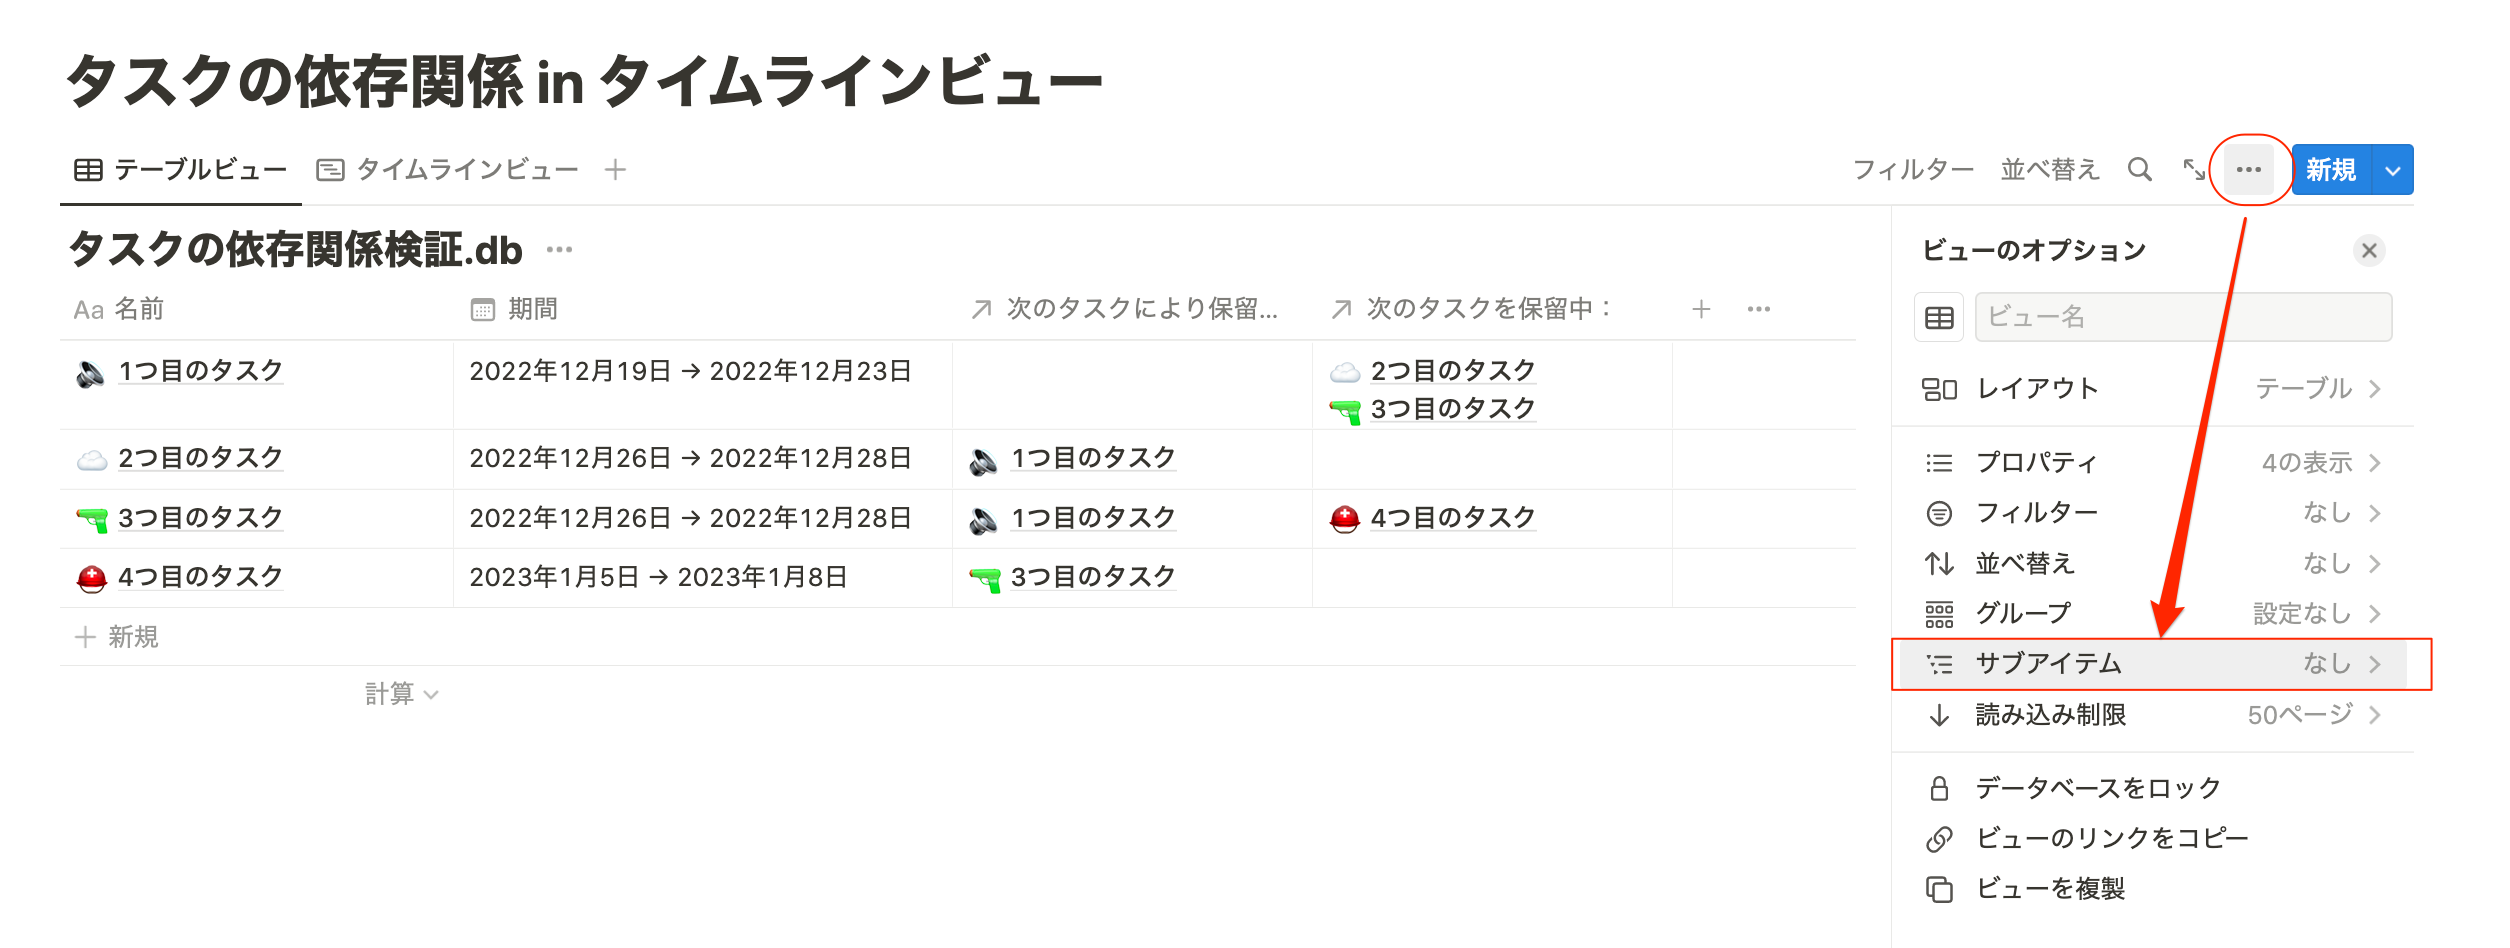
Task: Close the view options panel
Action: tap(2369, 251)
